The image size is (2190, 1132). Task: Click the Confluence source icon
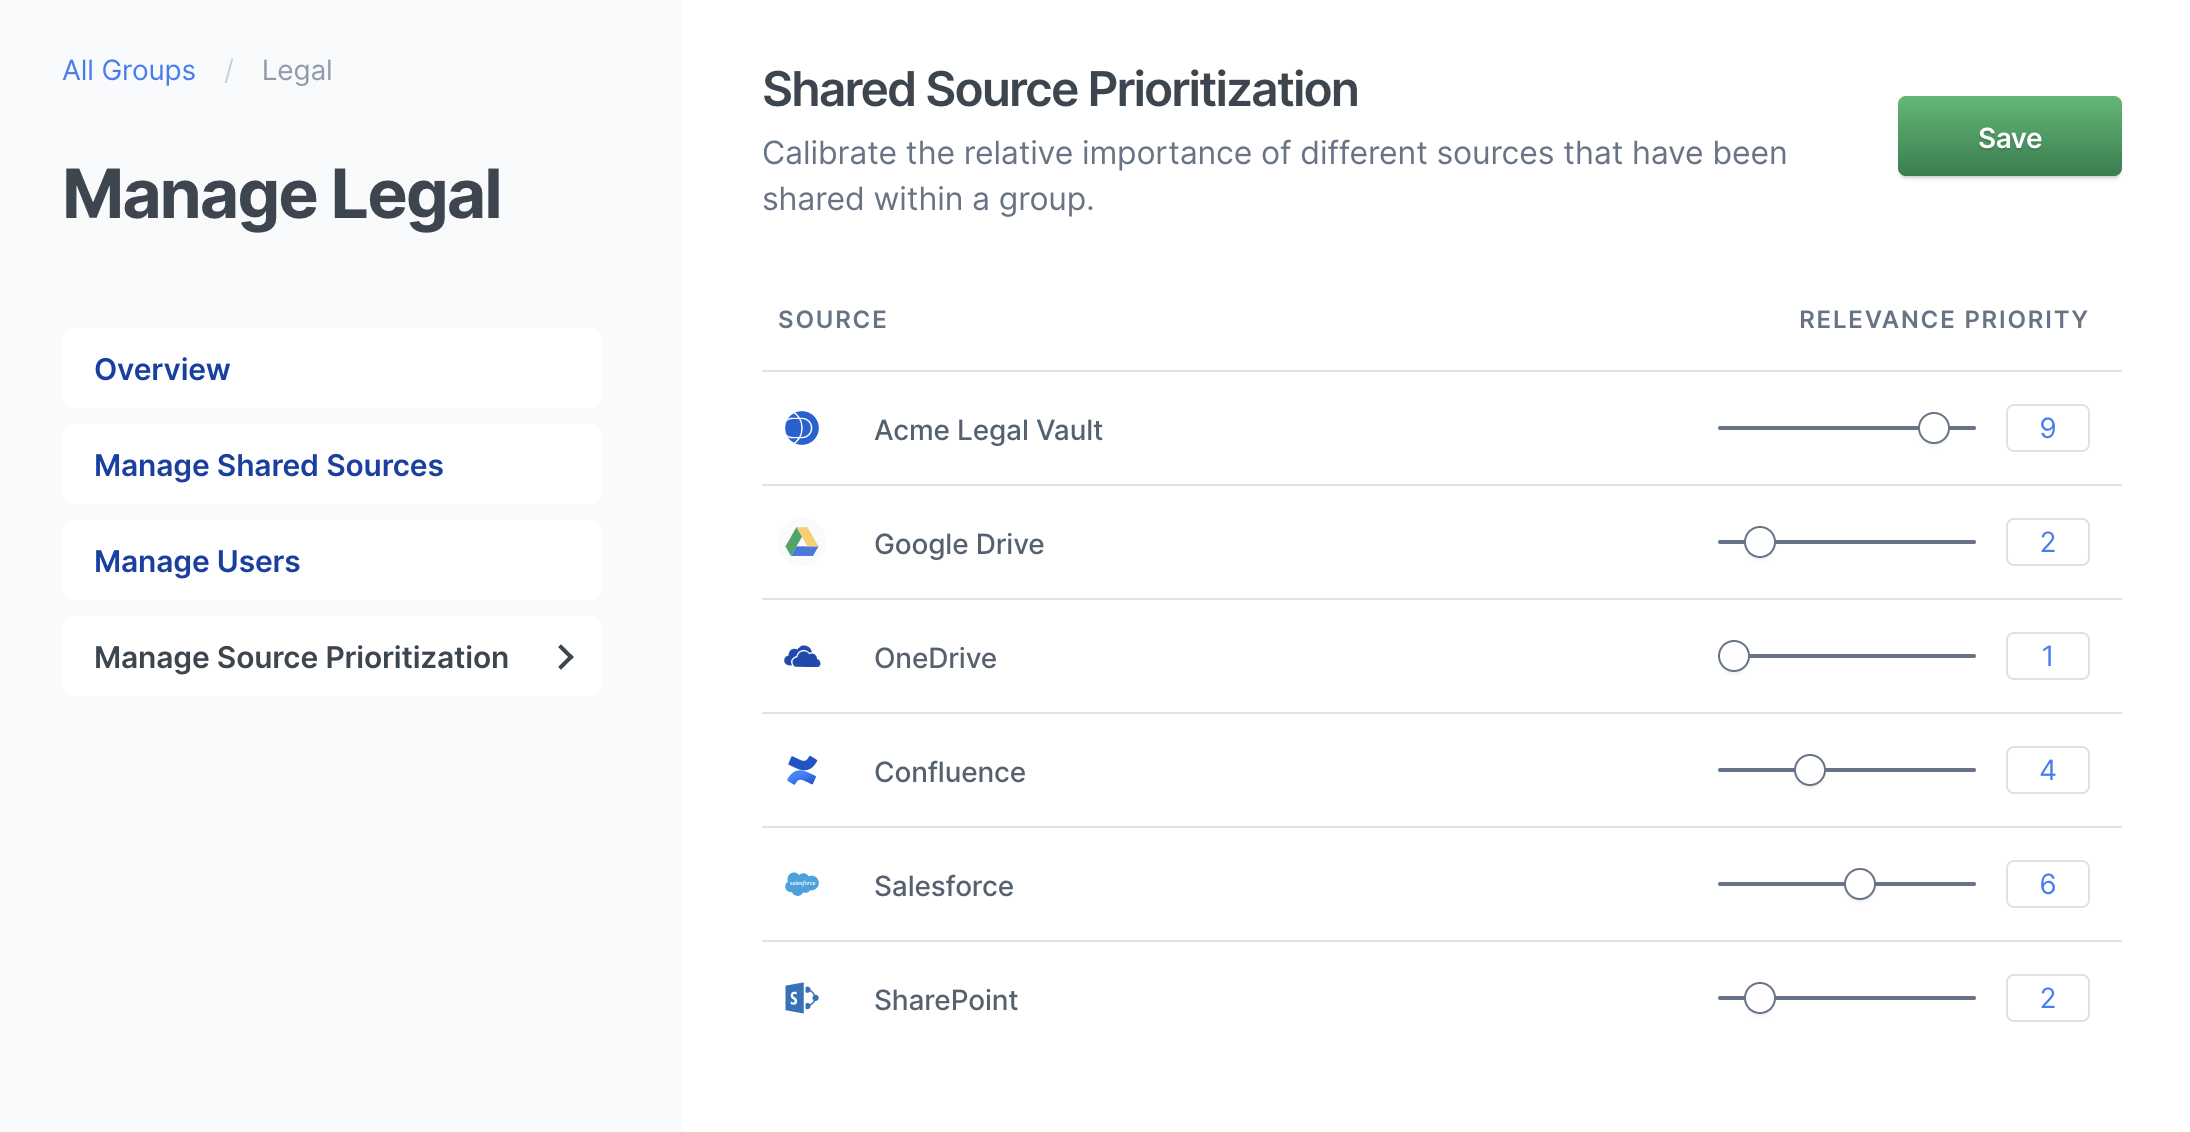pos(802,770)
